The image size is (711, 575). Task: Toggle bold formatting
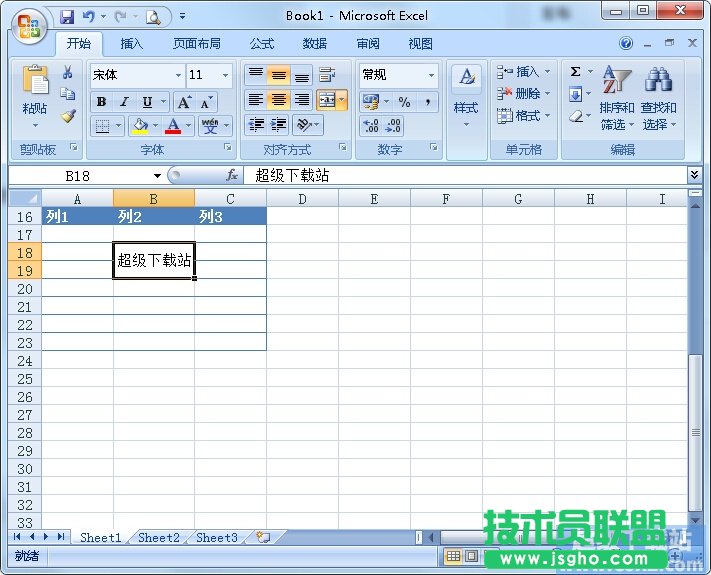pos(101,102)
